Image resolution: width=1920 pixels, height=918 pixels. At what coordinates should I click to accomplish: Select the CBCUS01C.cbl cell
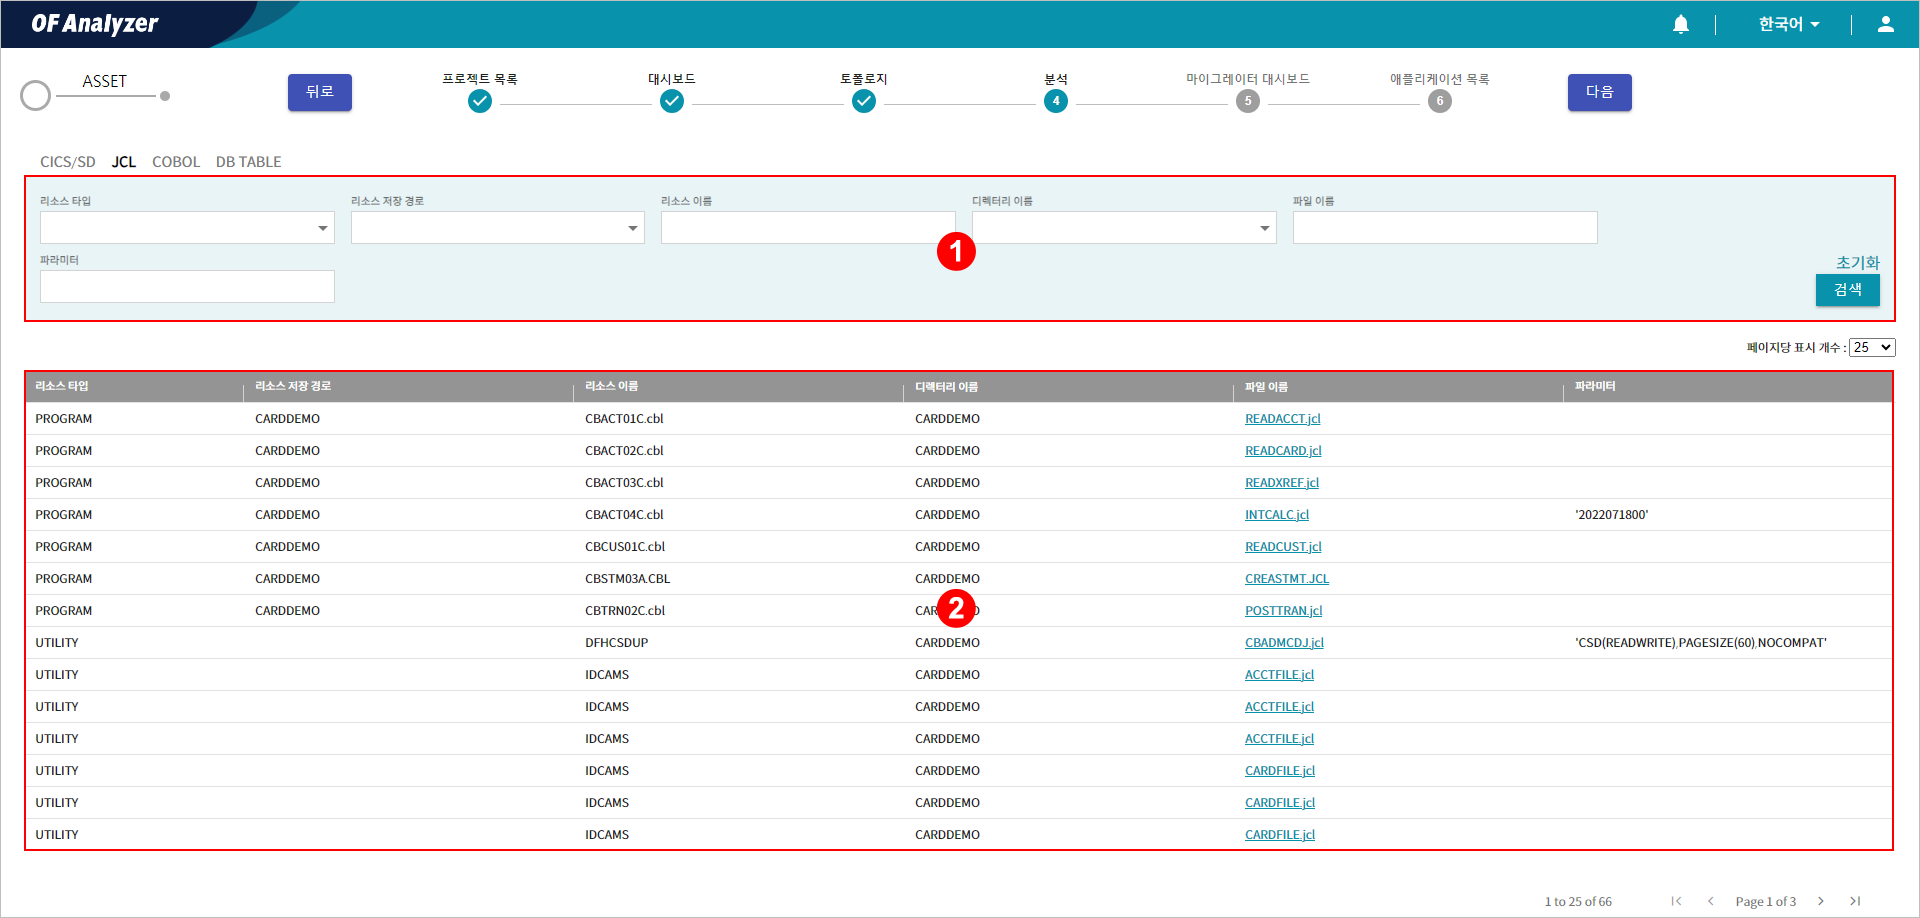tap(625, 547)
